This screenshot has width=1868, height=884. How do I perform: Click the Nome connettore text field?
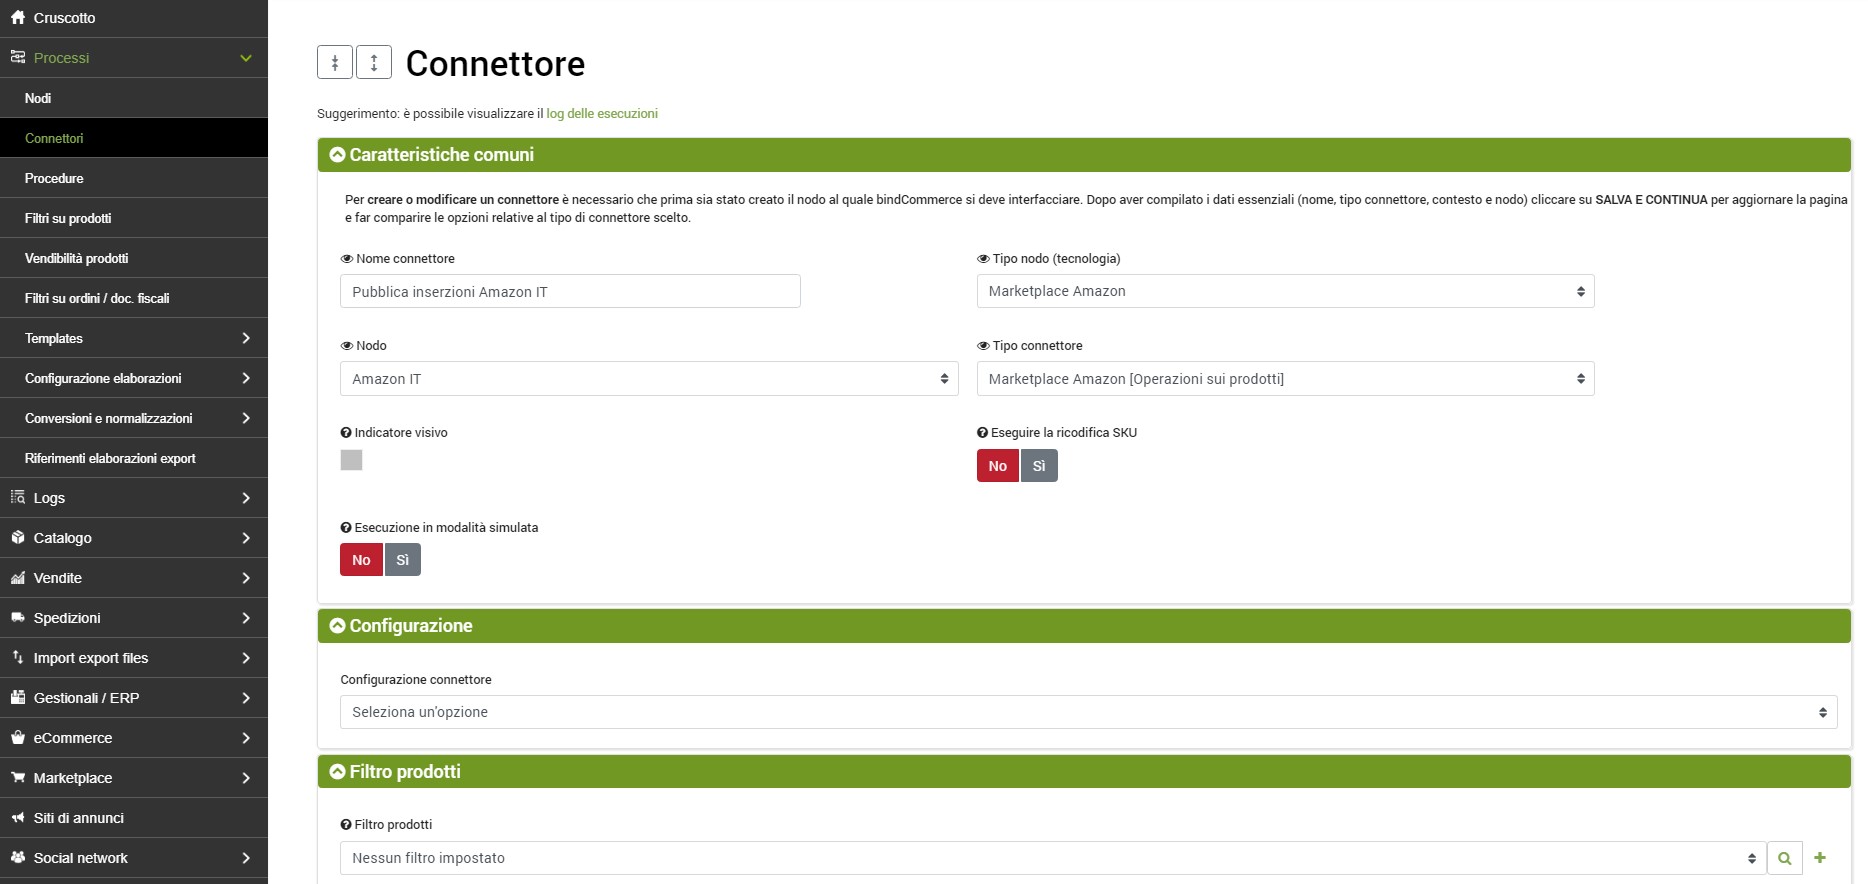(570, 292)
